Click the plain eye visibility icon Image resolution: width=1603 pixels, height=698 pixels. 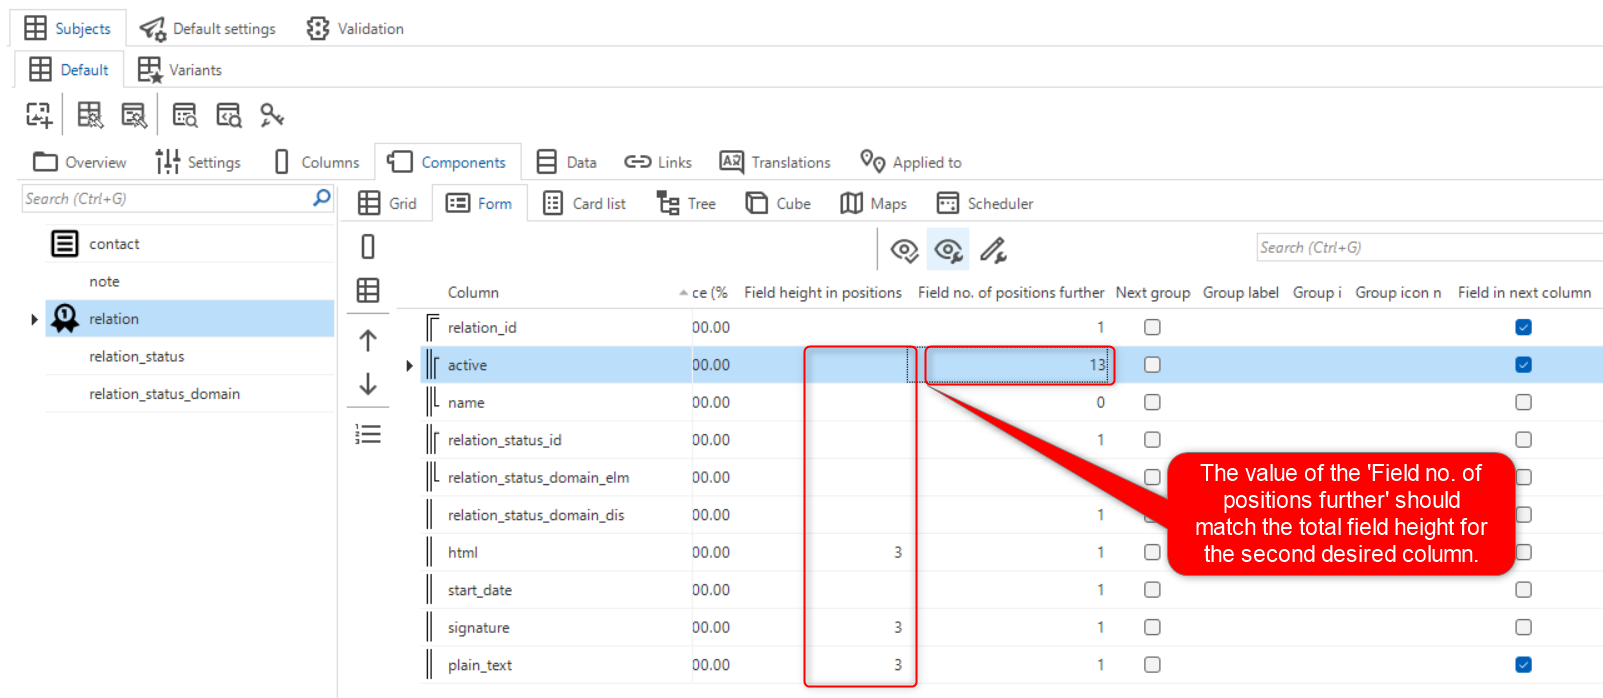click(904, 250)
